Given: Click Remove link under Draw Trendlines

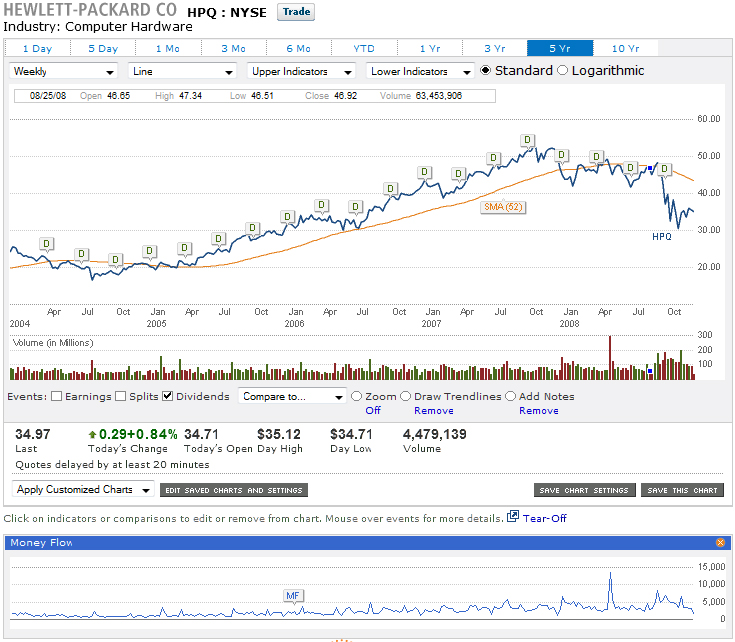Looking at the screenshot, I should click(x=434, y=411).
